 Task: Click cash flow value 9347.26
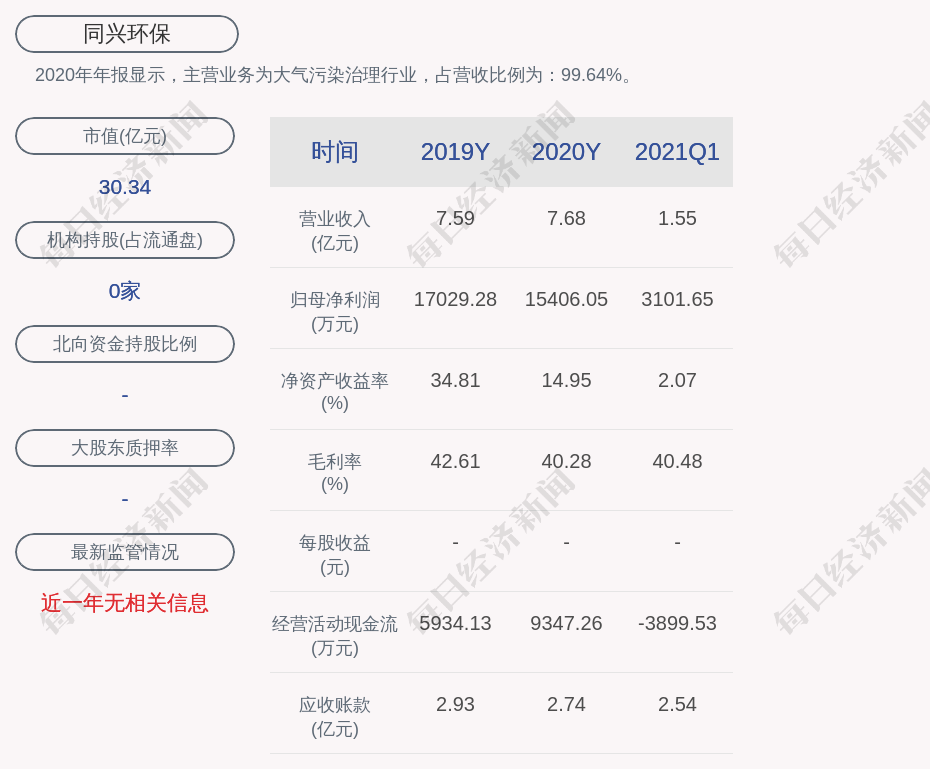click(x=566, y=623)
